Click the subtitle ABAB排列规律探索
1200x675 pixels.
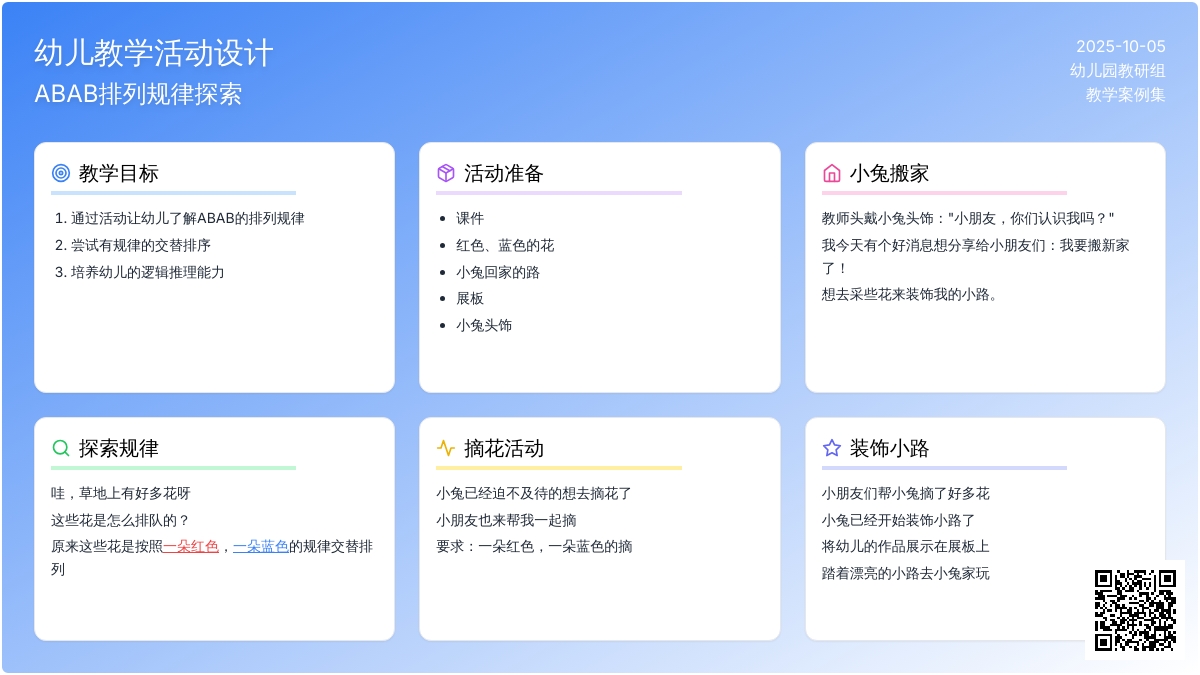tap(138, 94)
